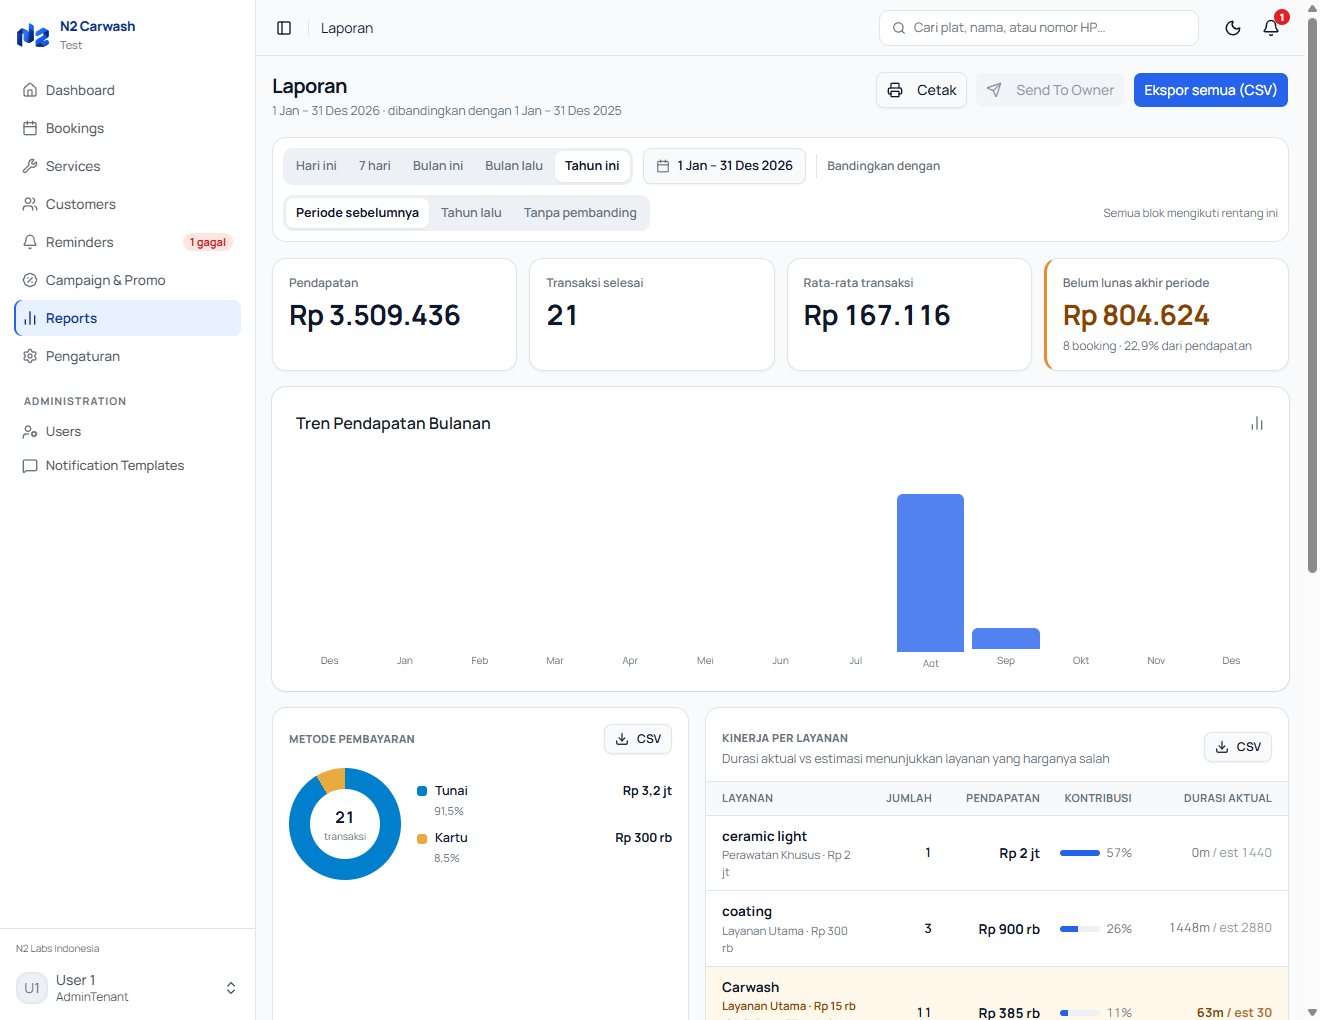Click the Users icon under Administration
Screen dimensions: 1320x1020
coord(30,432)
